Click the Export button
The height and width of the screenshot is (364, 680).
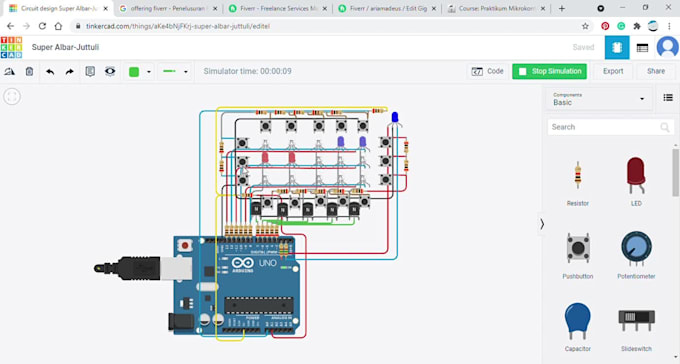[613, 71]
